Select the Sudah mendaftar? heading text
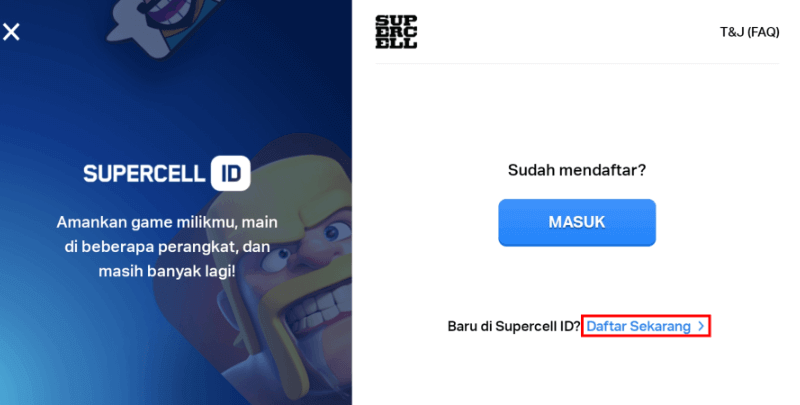Screen dimensions: 800x405 577,170
